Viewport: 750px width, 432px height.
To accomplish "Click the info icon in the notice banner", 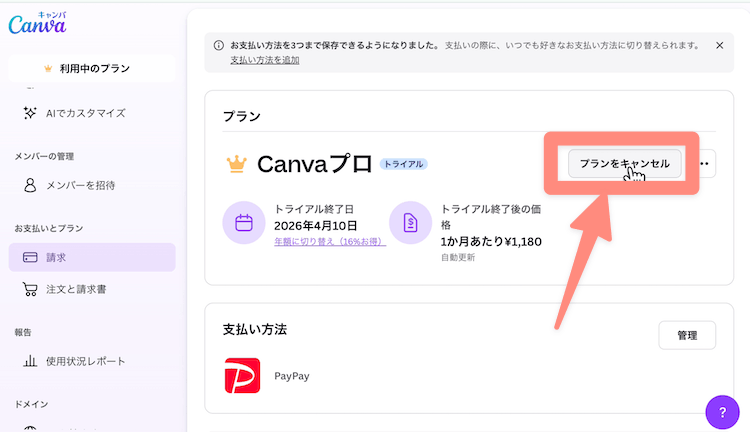I will click(x=219, y=45).
